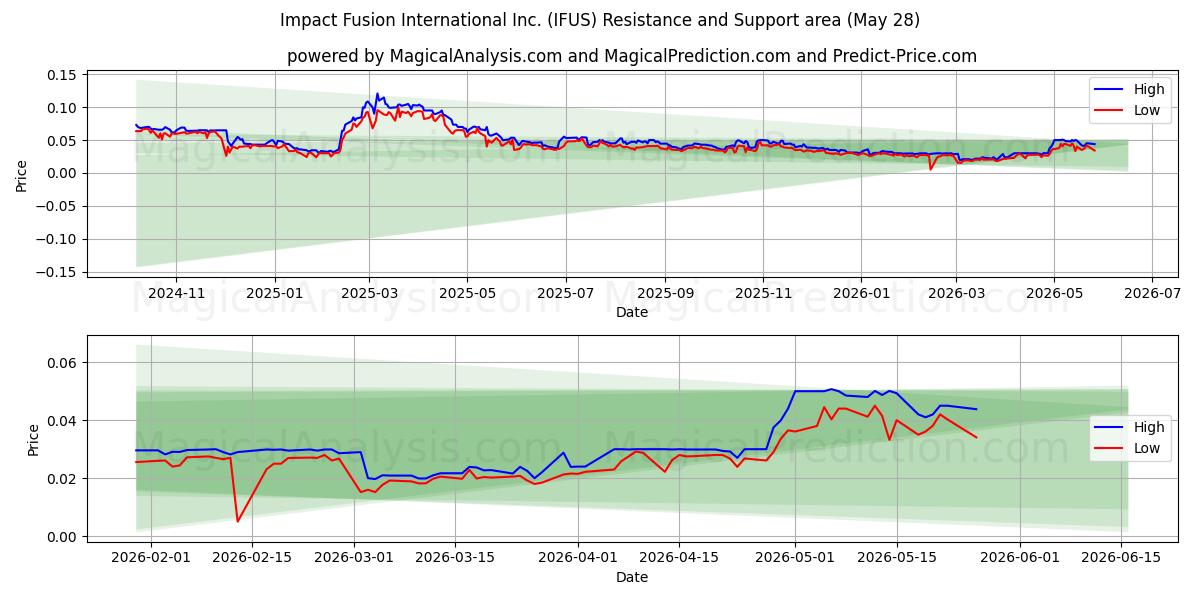Click the 0.10 value on upper y-axis
The width and height of the screenshot is (1200, 600).
click(63, 108)
